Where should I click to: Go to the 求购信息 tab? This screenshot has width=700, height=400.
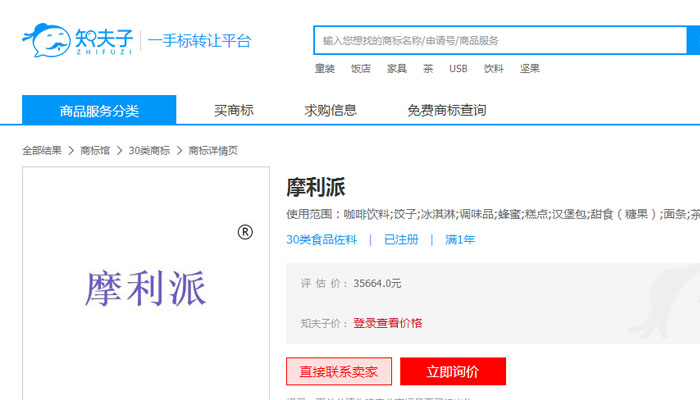point(330,110)
